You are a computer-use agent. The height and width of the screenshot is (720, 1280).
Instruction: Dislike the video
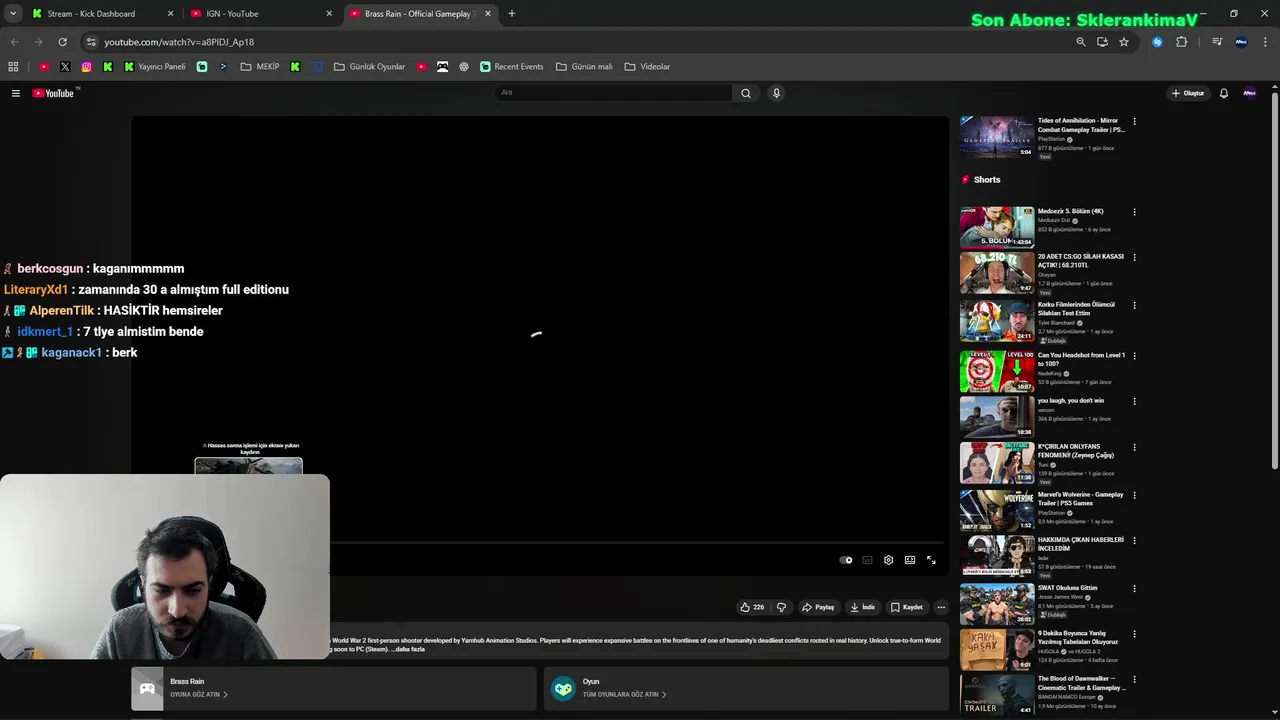[x=781, y=607]
